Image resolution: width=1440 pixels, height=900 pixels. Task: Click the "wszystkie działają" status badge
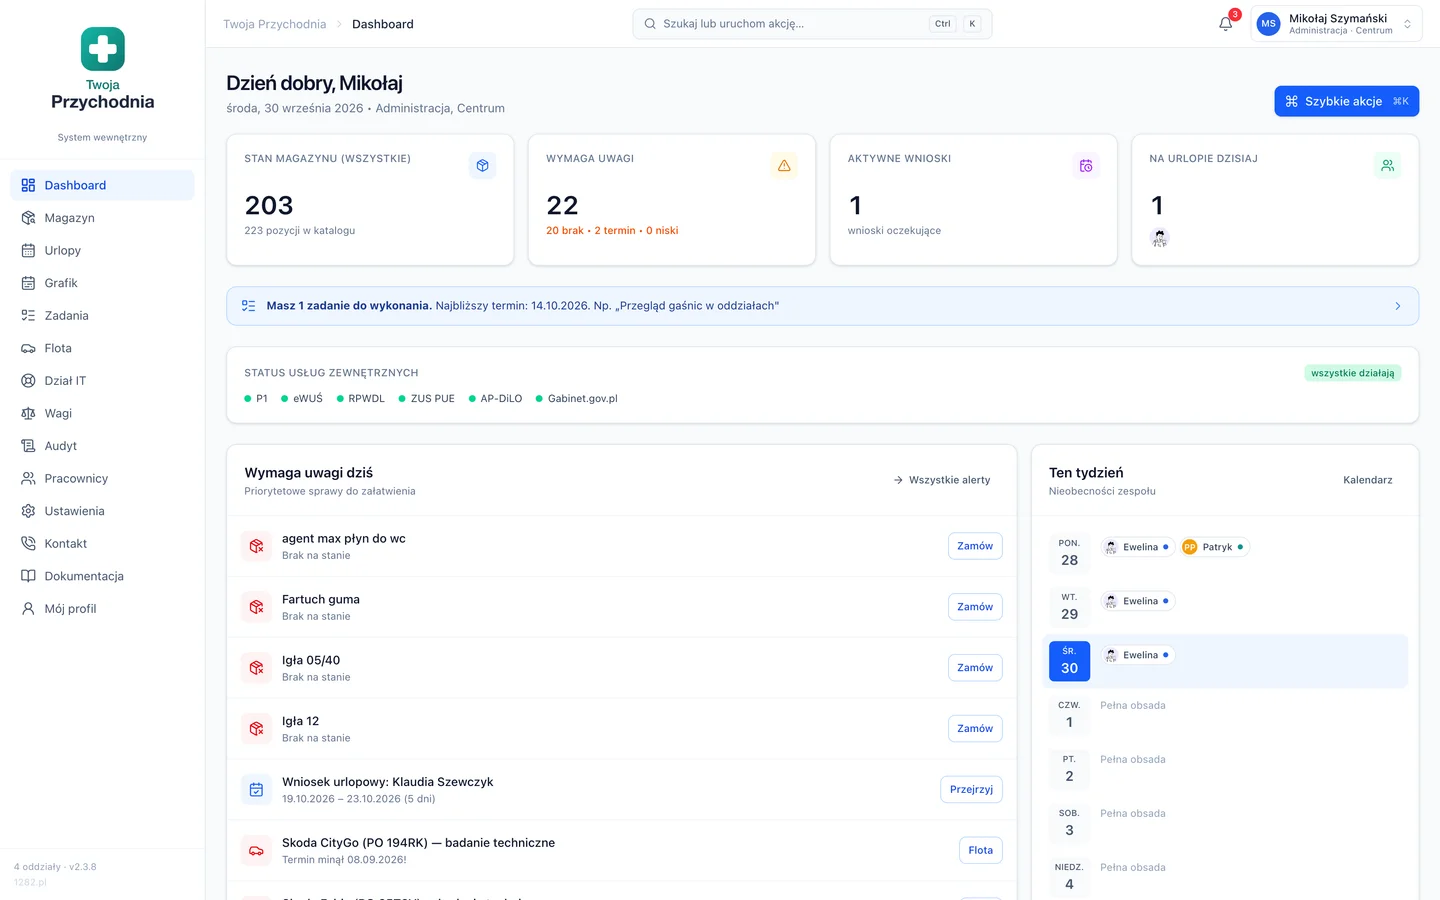(x=1353, y=373)
